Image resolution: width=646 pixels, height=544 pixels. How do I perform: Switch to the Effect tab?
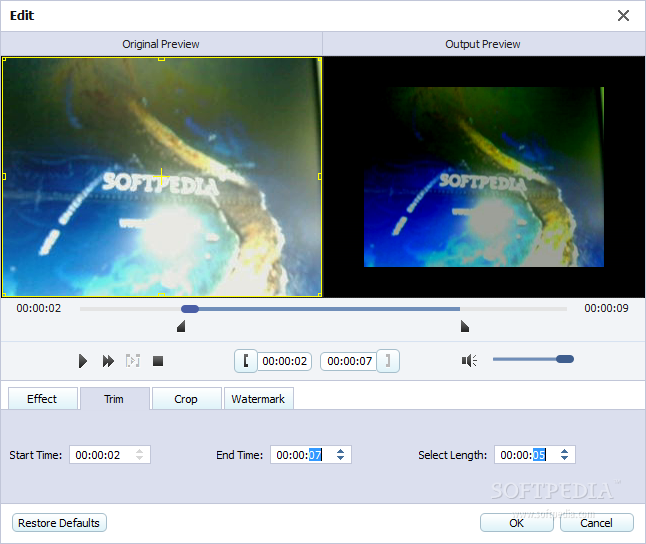coord(42,399)
